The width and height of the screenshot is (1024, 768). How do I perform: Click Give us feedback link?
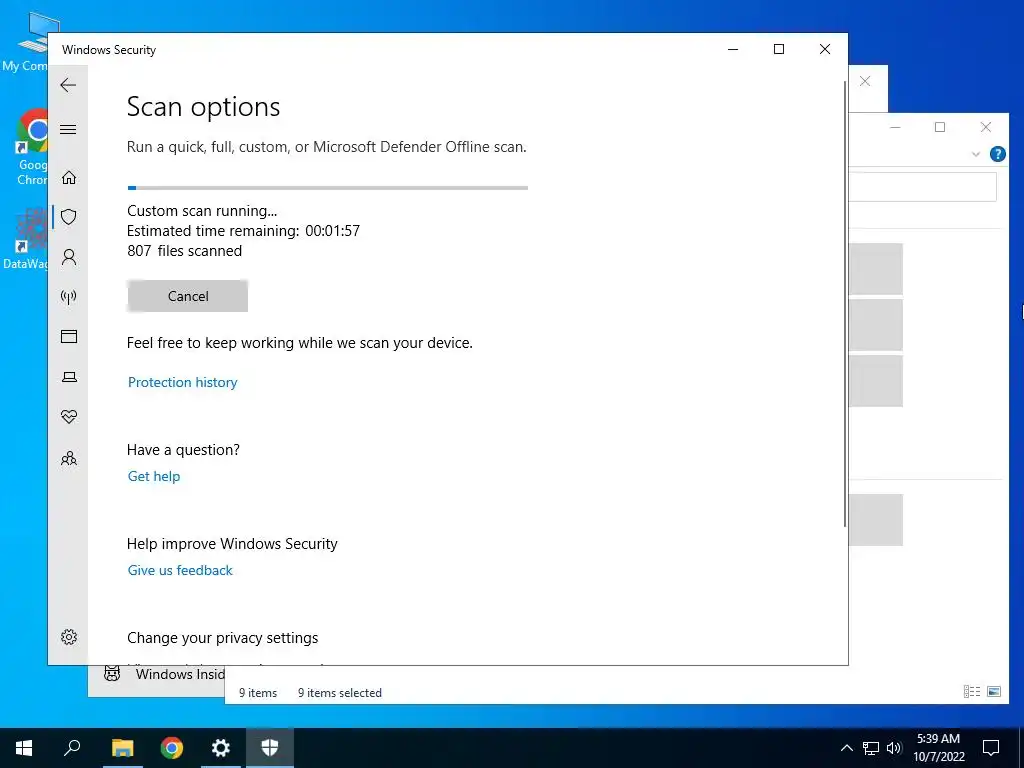click(180, 570)
